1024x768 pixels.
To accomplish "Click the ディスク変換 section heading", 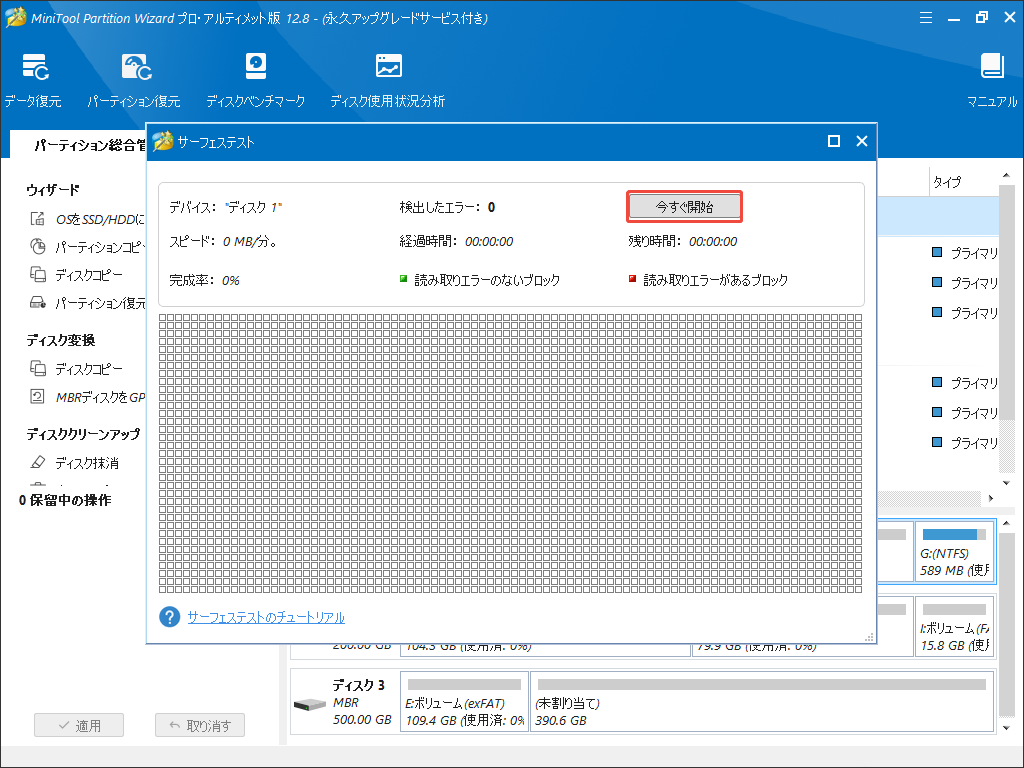I will click(x=61, y=340).
